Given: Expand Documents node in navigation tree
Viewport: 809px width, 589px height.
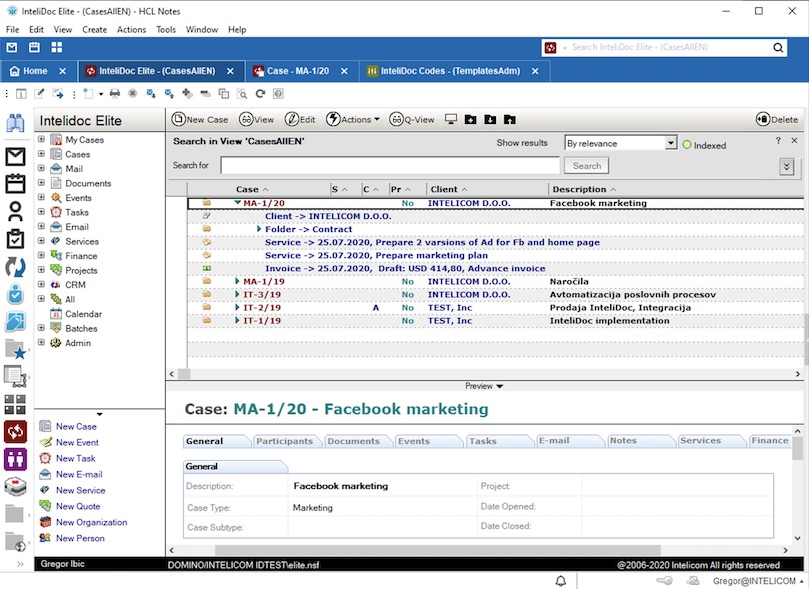Looking at the screenshot, I should click(41, 183).
